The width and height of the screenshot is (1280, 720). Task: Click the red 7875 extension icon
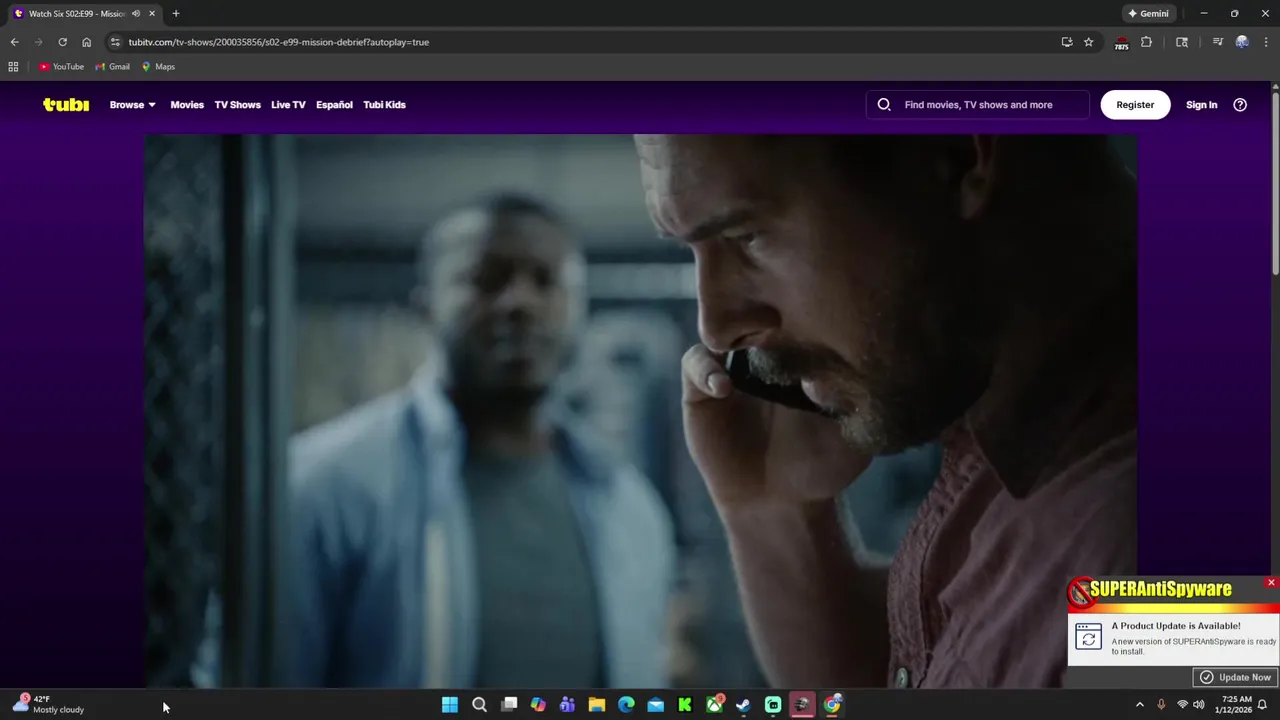tap(1121, 43)
